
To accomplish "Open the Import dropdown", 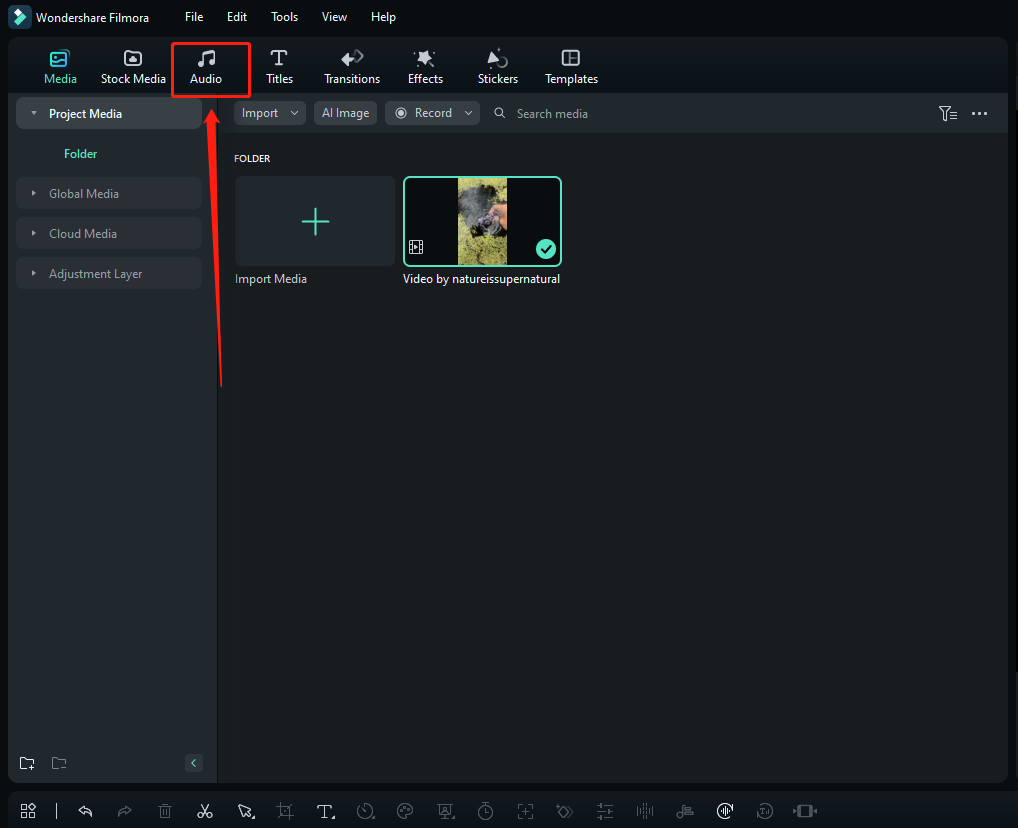I will click(270, 113).
